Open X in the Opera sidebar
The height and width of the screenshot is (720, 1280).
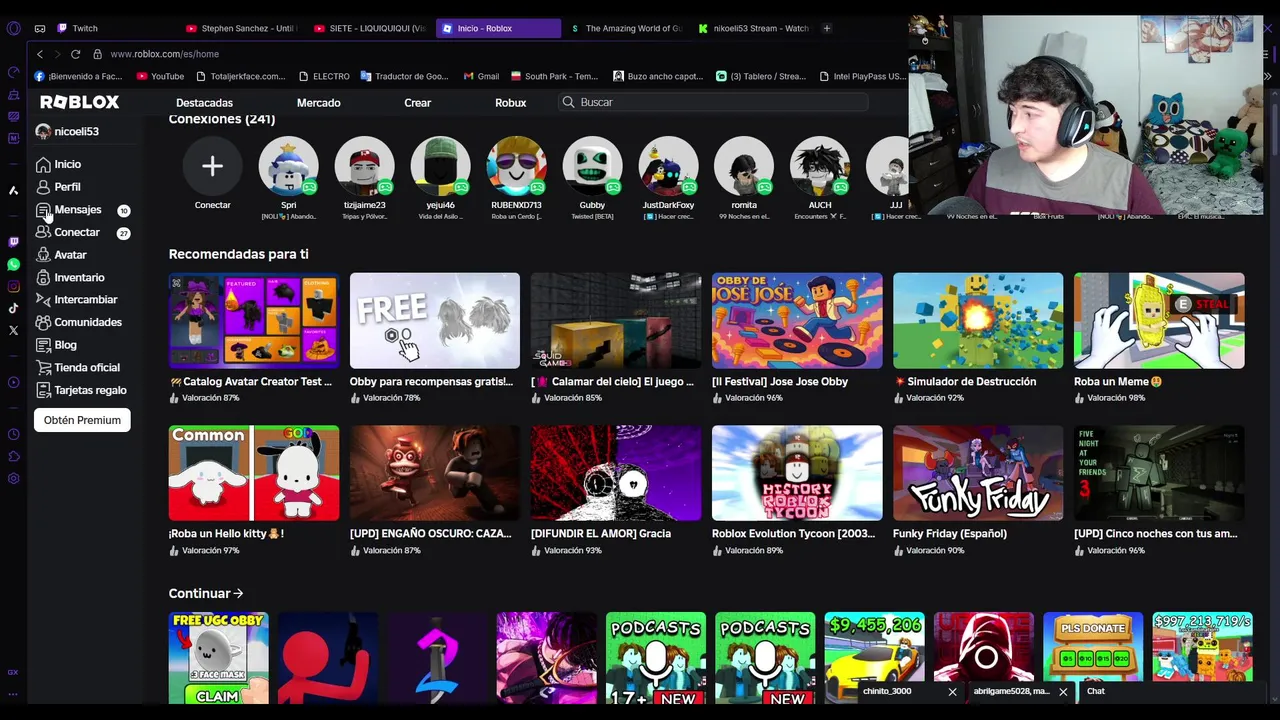pyautogui.click(x=13, y=330)
